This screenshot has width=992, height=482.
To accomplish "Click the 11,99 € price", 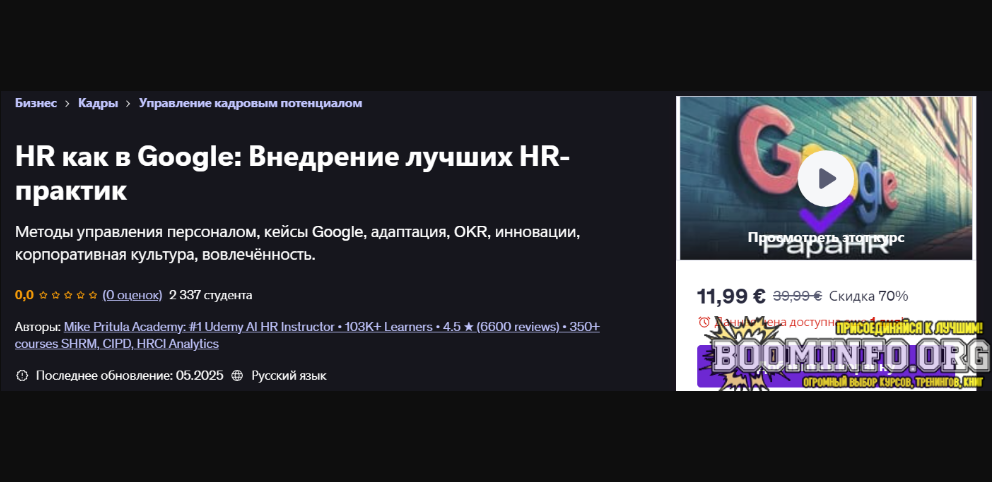I will point(731,296).
